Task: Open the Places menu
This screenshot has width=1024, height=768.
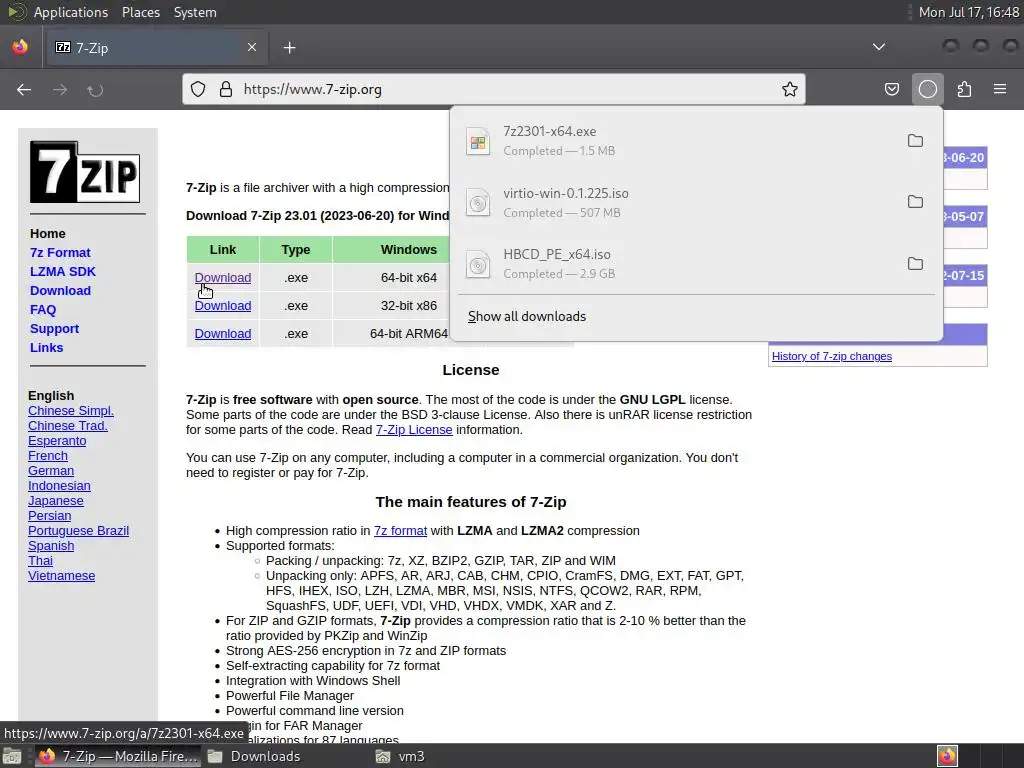Action: tap(141, 12)
